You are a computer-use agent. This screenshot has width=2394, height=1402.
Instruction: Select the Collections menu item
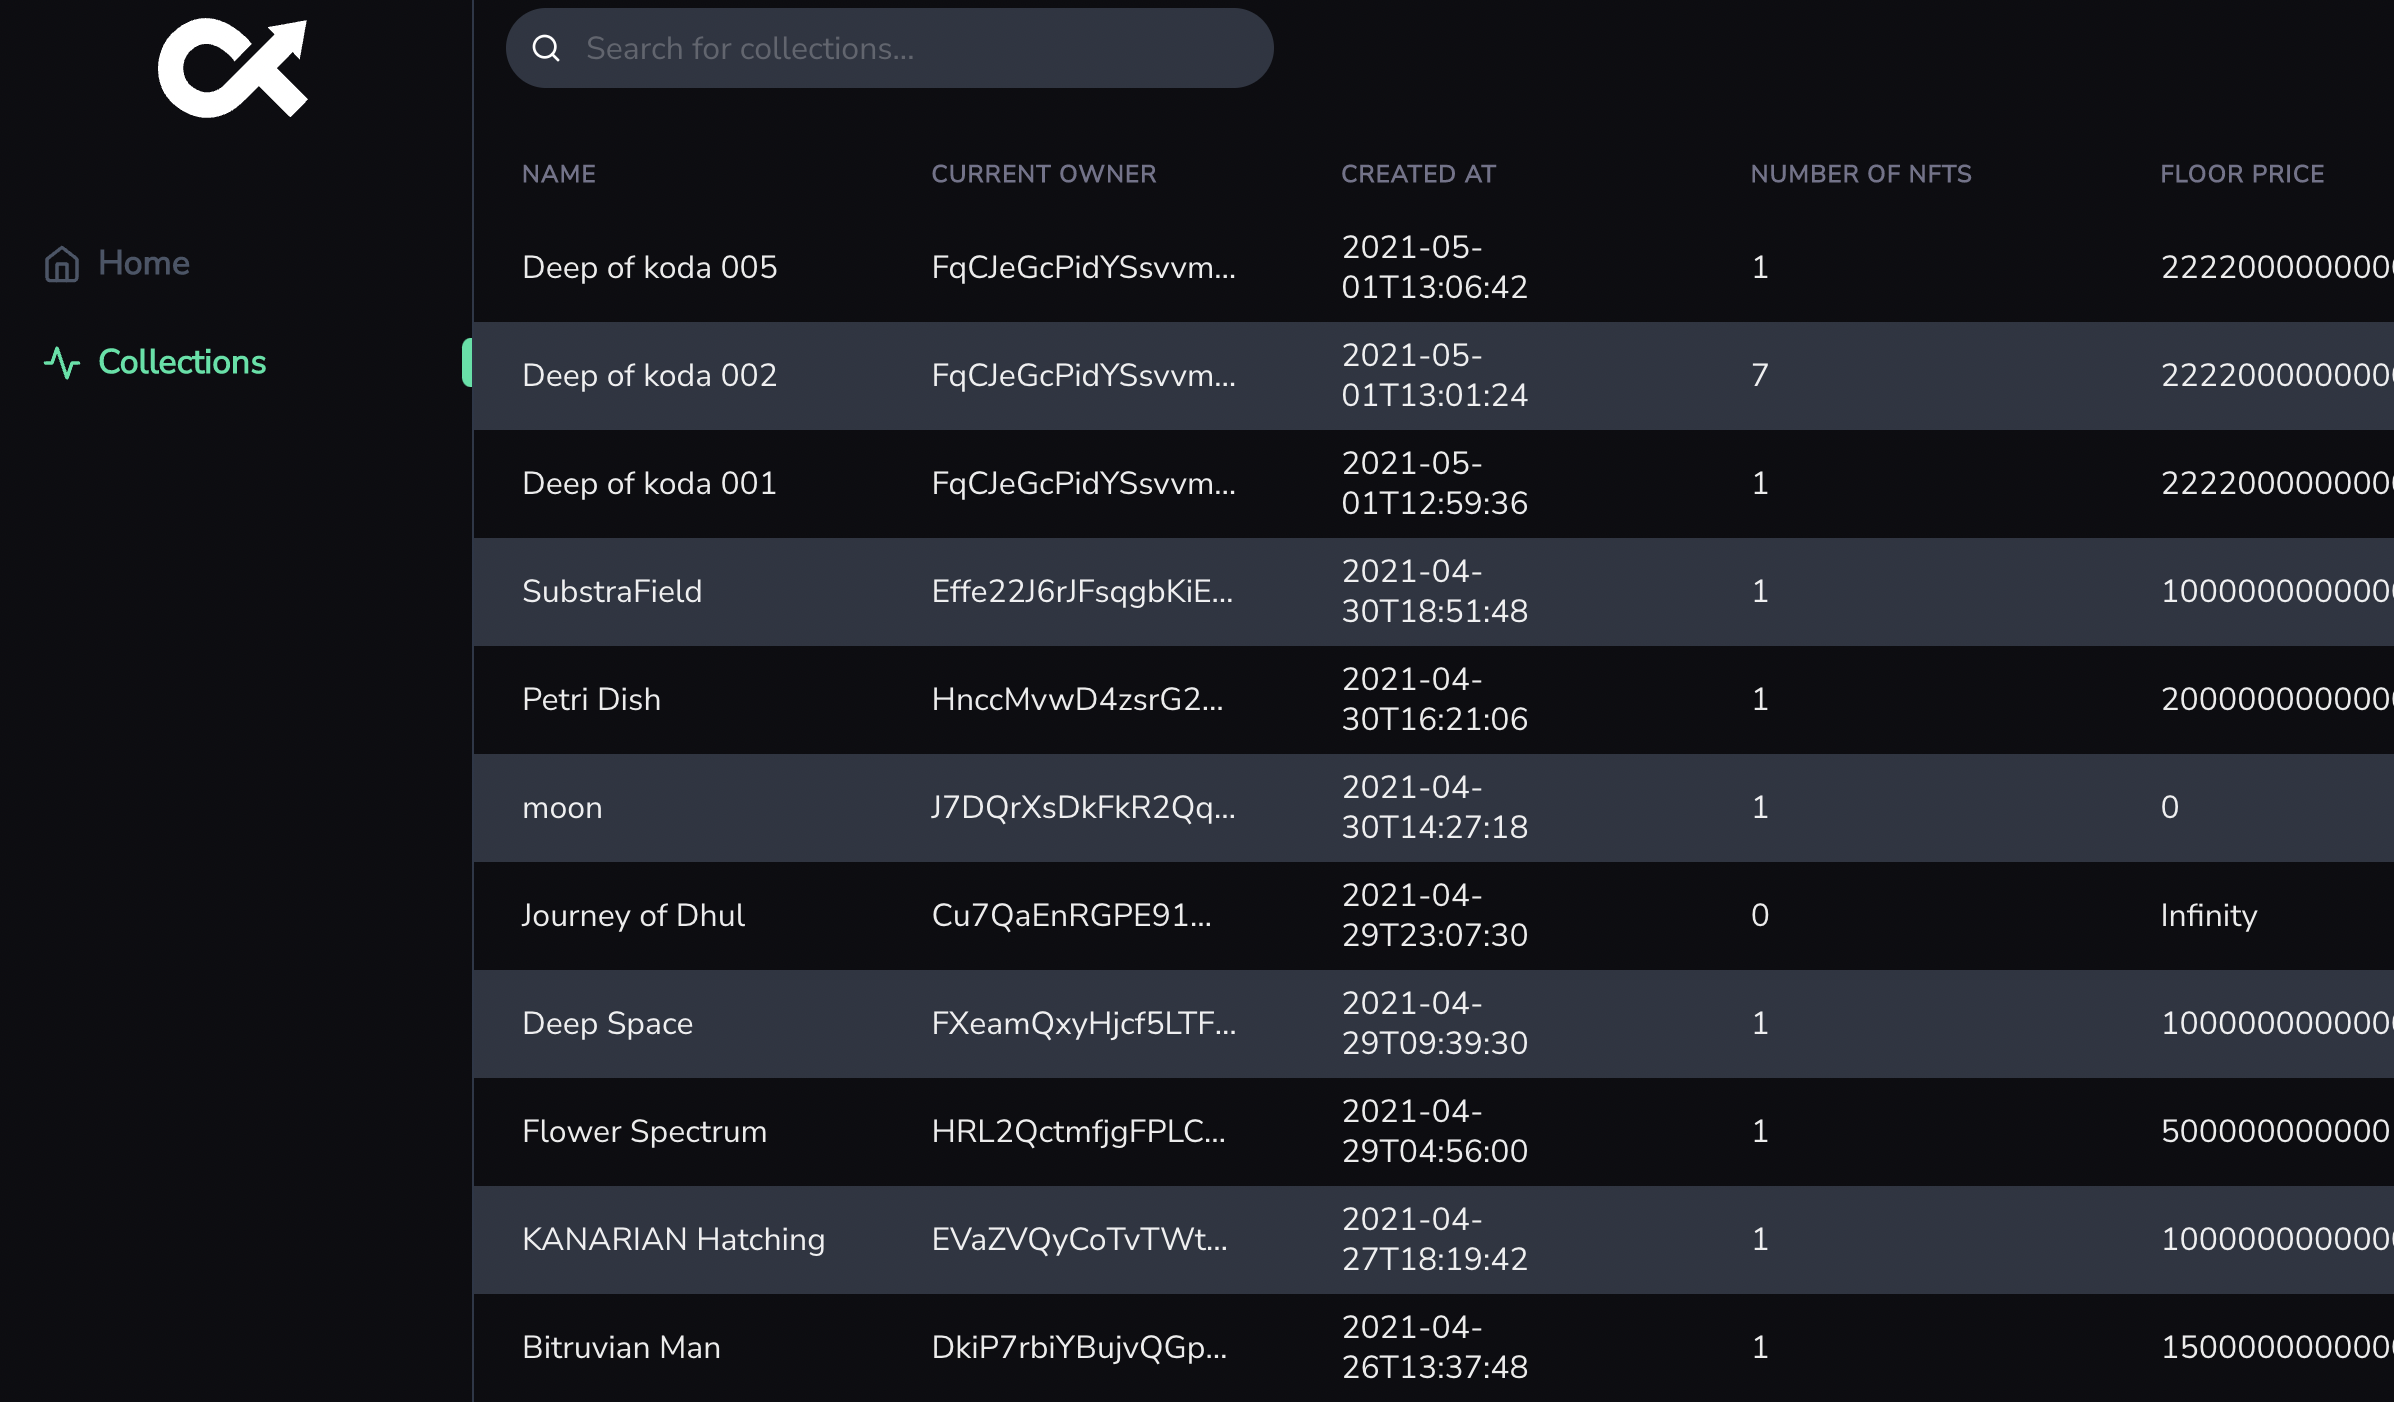182,362
